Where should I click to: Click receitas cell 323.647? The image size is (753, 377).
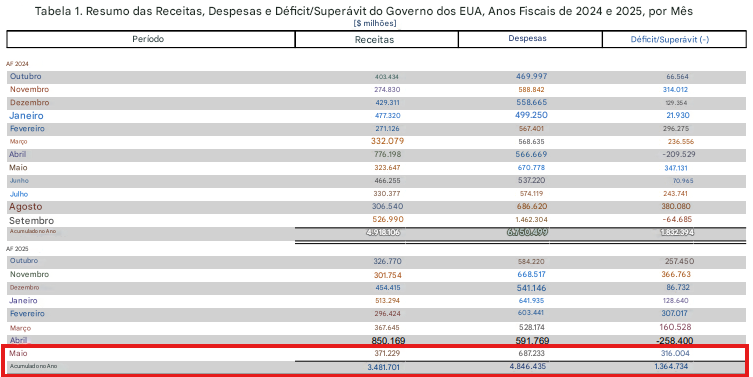click(387, 168)
